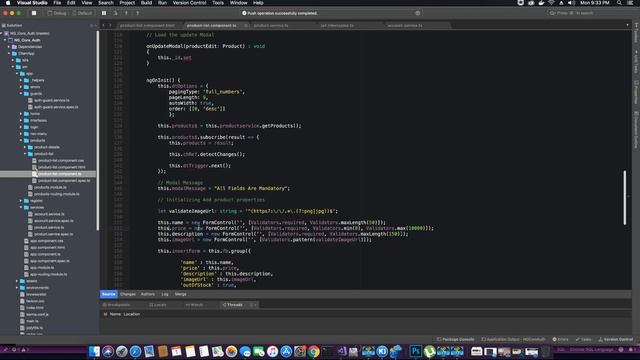Click the Step Over debug icon

pyautogui.click(x=116, y=13)
